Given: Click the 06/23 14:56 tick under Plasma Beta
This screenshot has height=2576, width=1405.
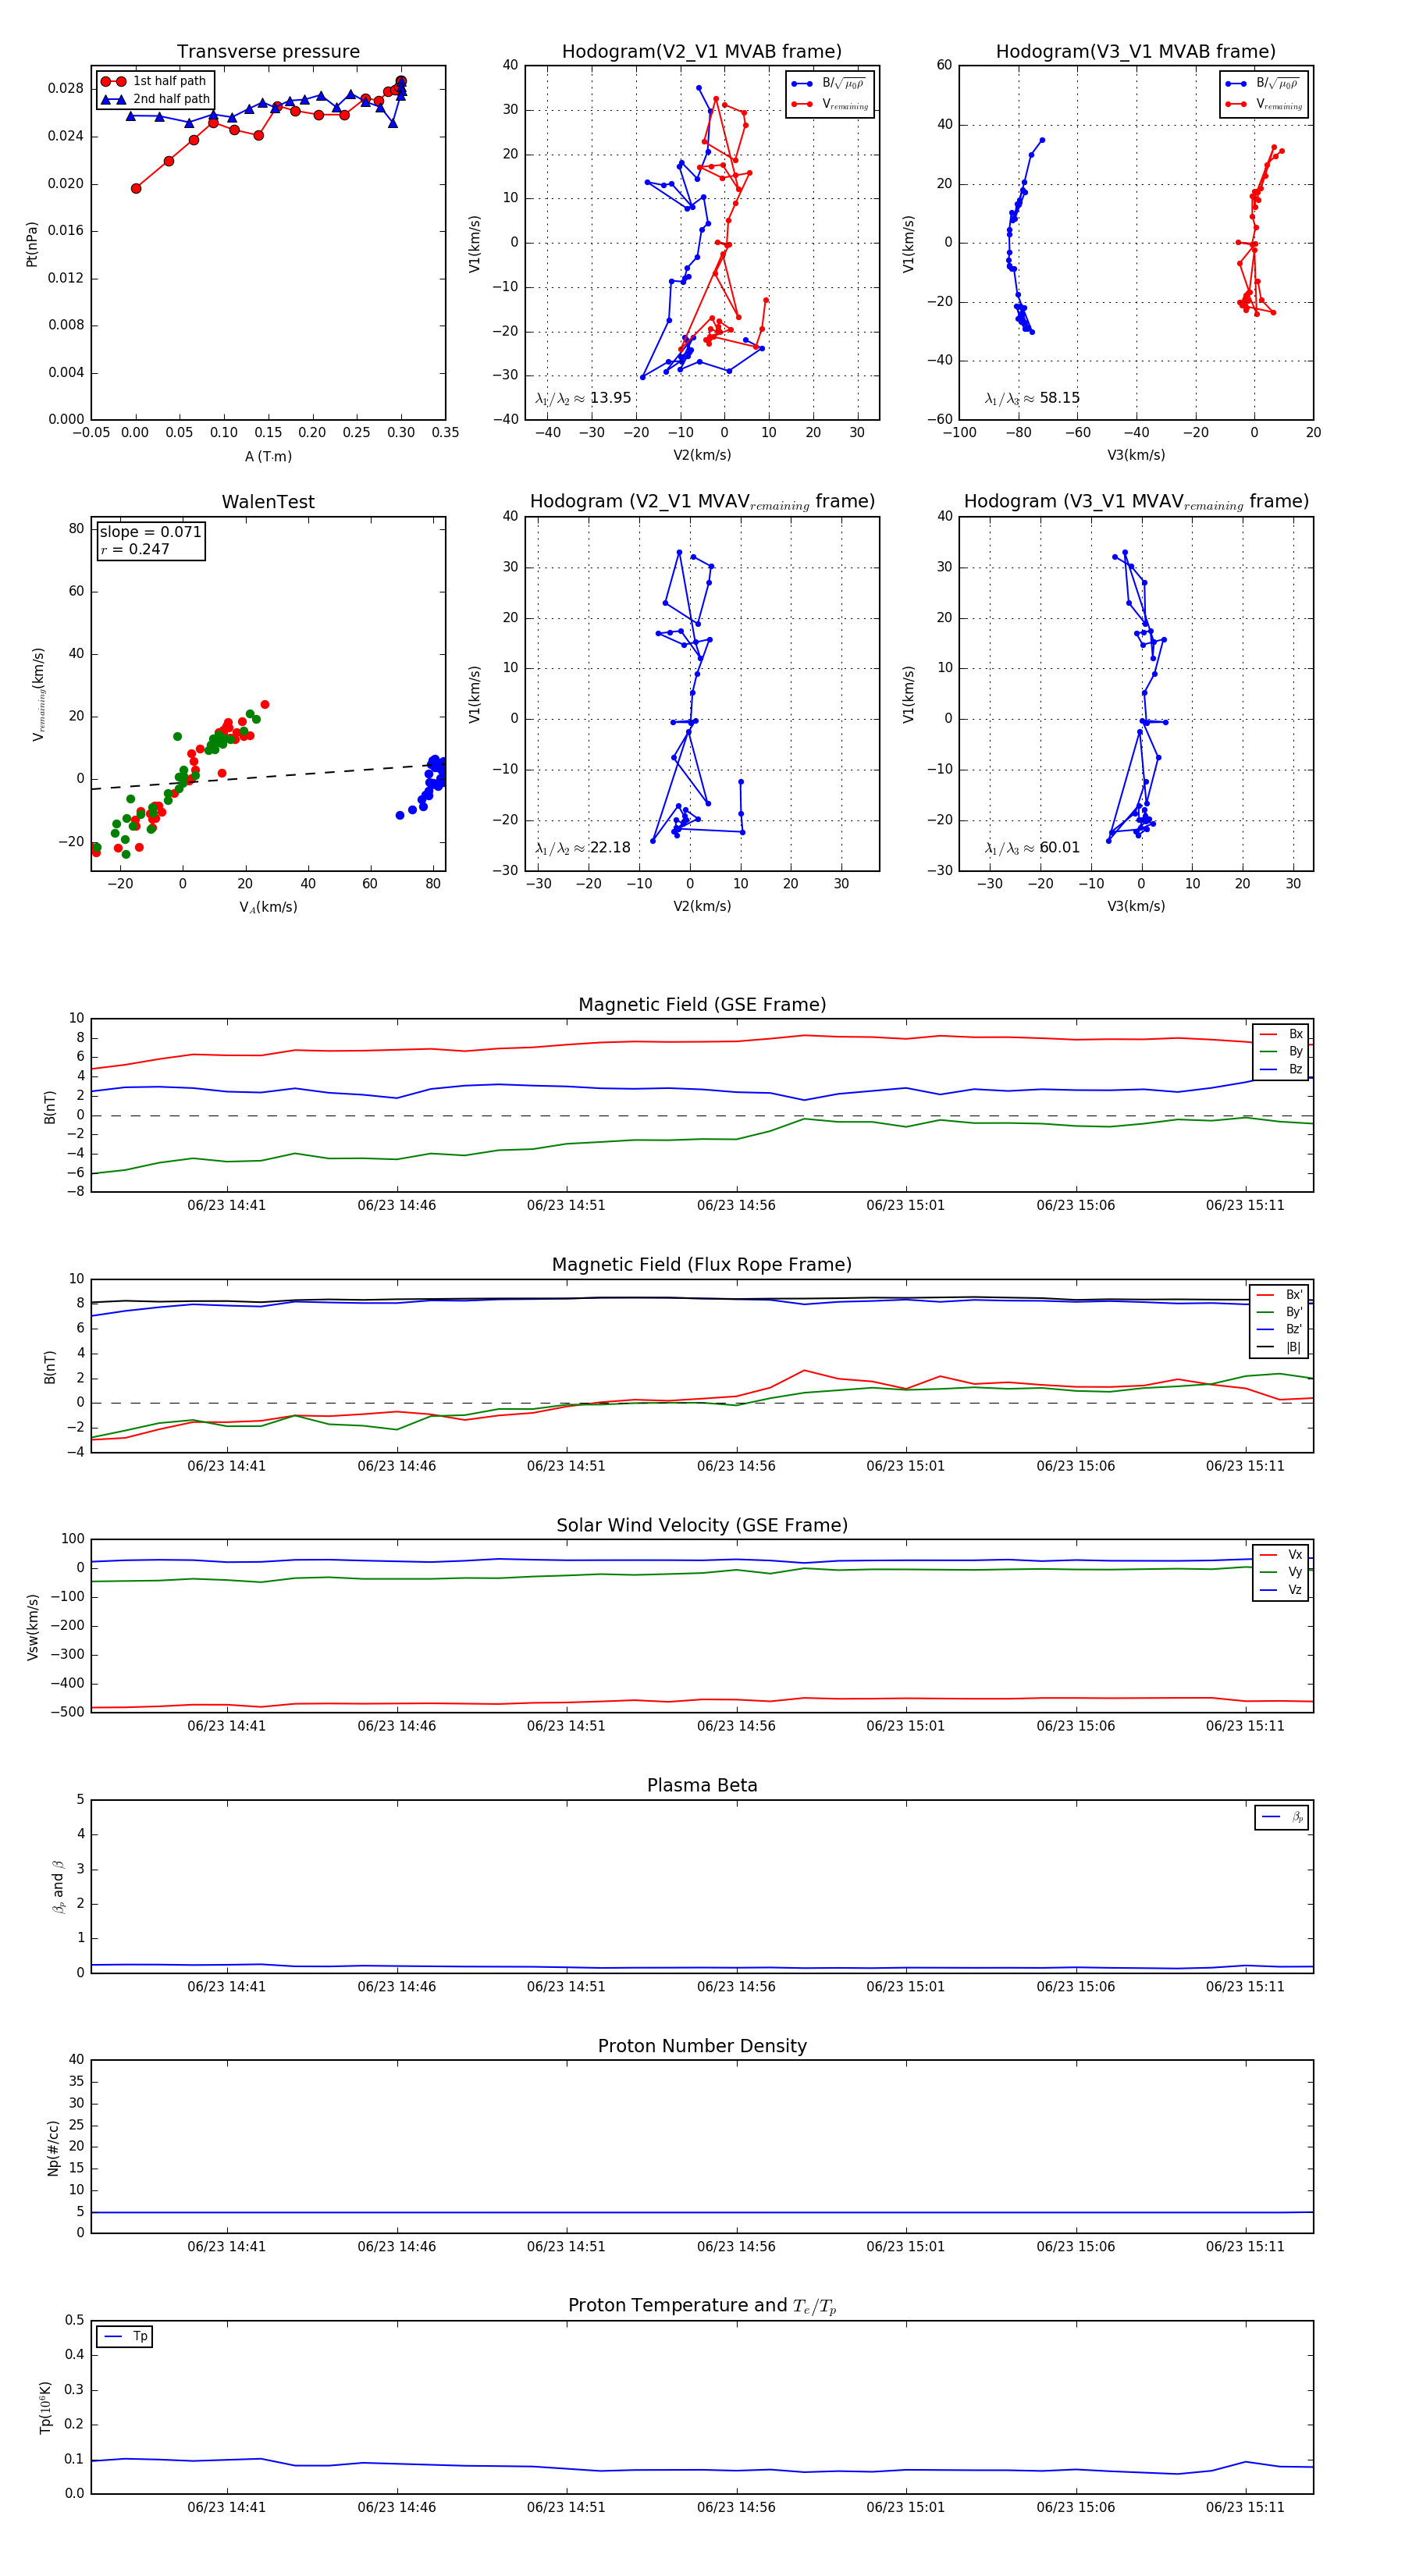Looking at the screenshot, I should [x=736, y=1987].
